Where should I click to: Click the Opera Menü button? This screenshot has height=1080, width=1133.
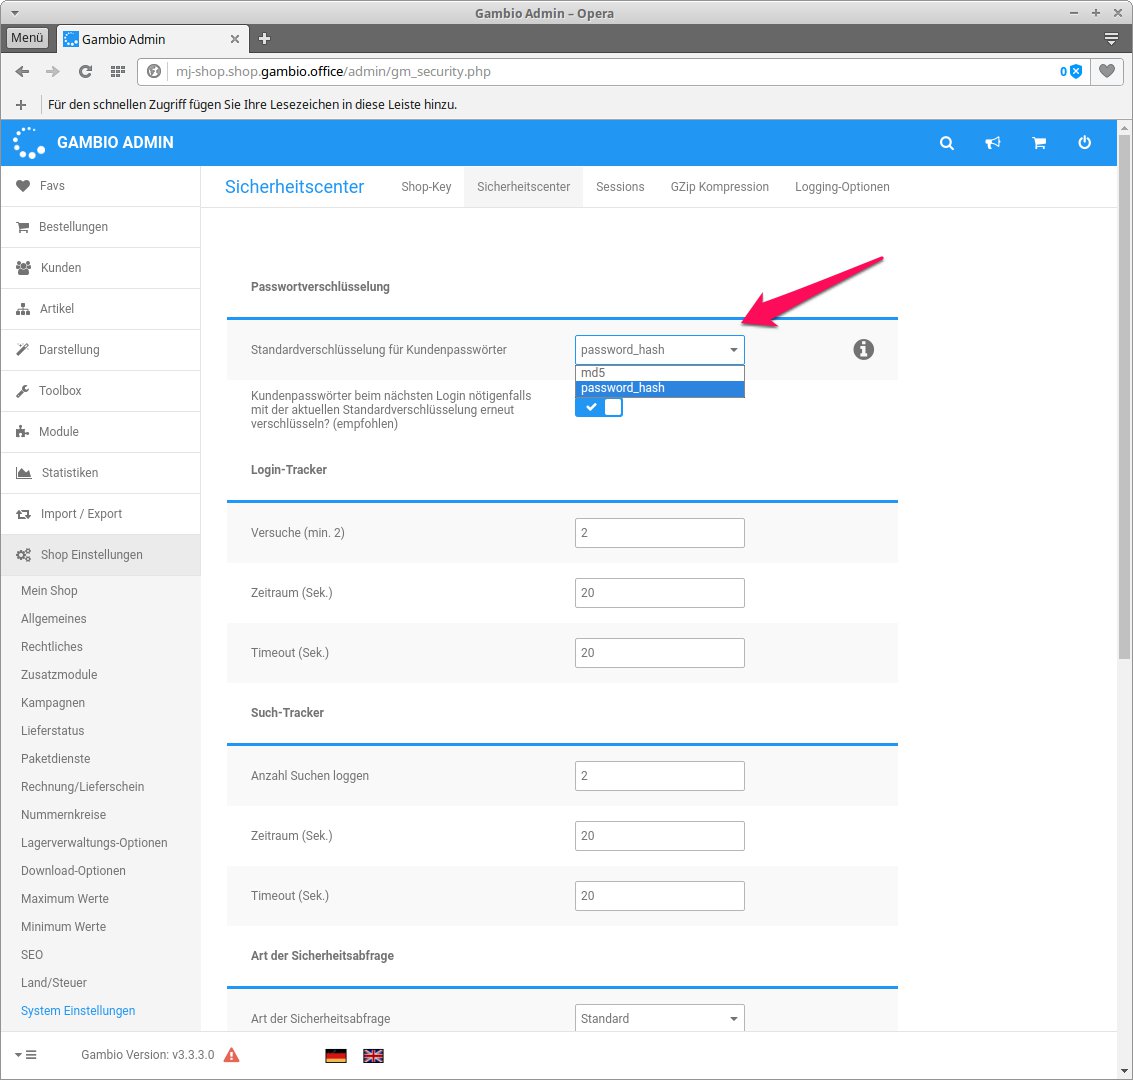pyautogui.click(x=27, y=38)
